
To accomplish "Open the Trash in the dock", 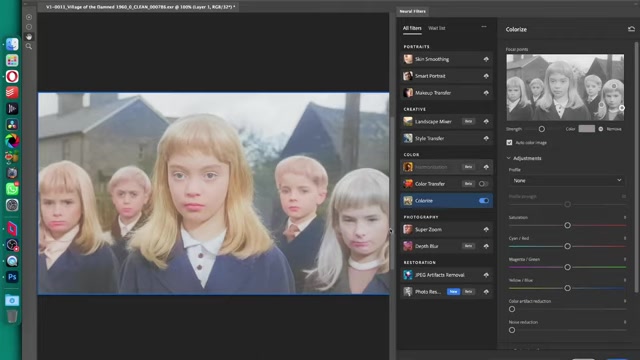I will pos(12,316).
